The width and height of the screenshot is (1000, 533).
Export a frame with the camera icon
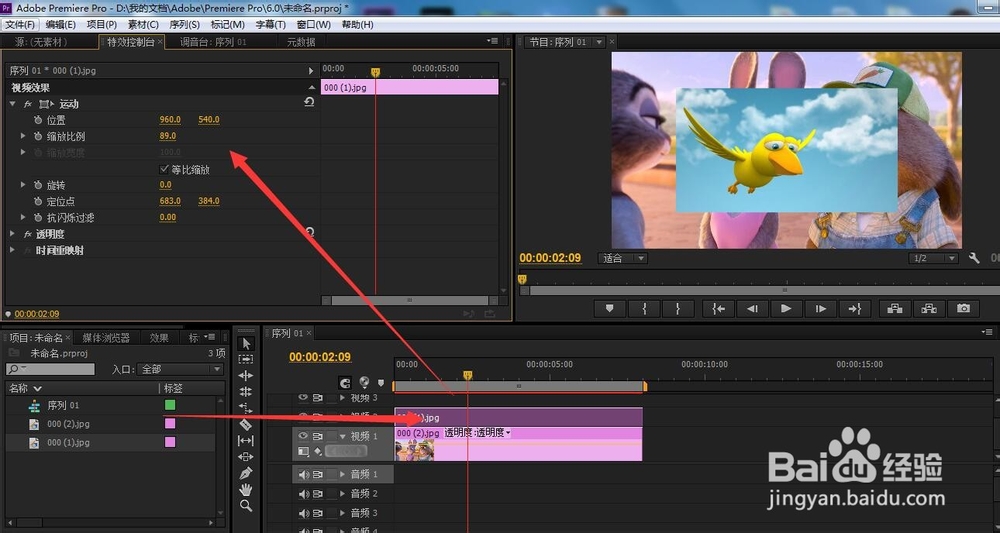[x=963, y=309]
